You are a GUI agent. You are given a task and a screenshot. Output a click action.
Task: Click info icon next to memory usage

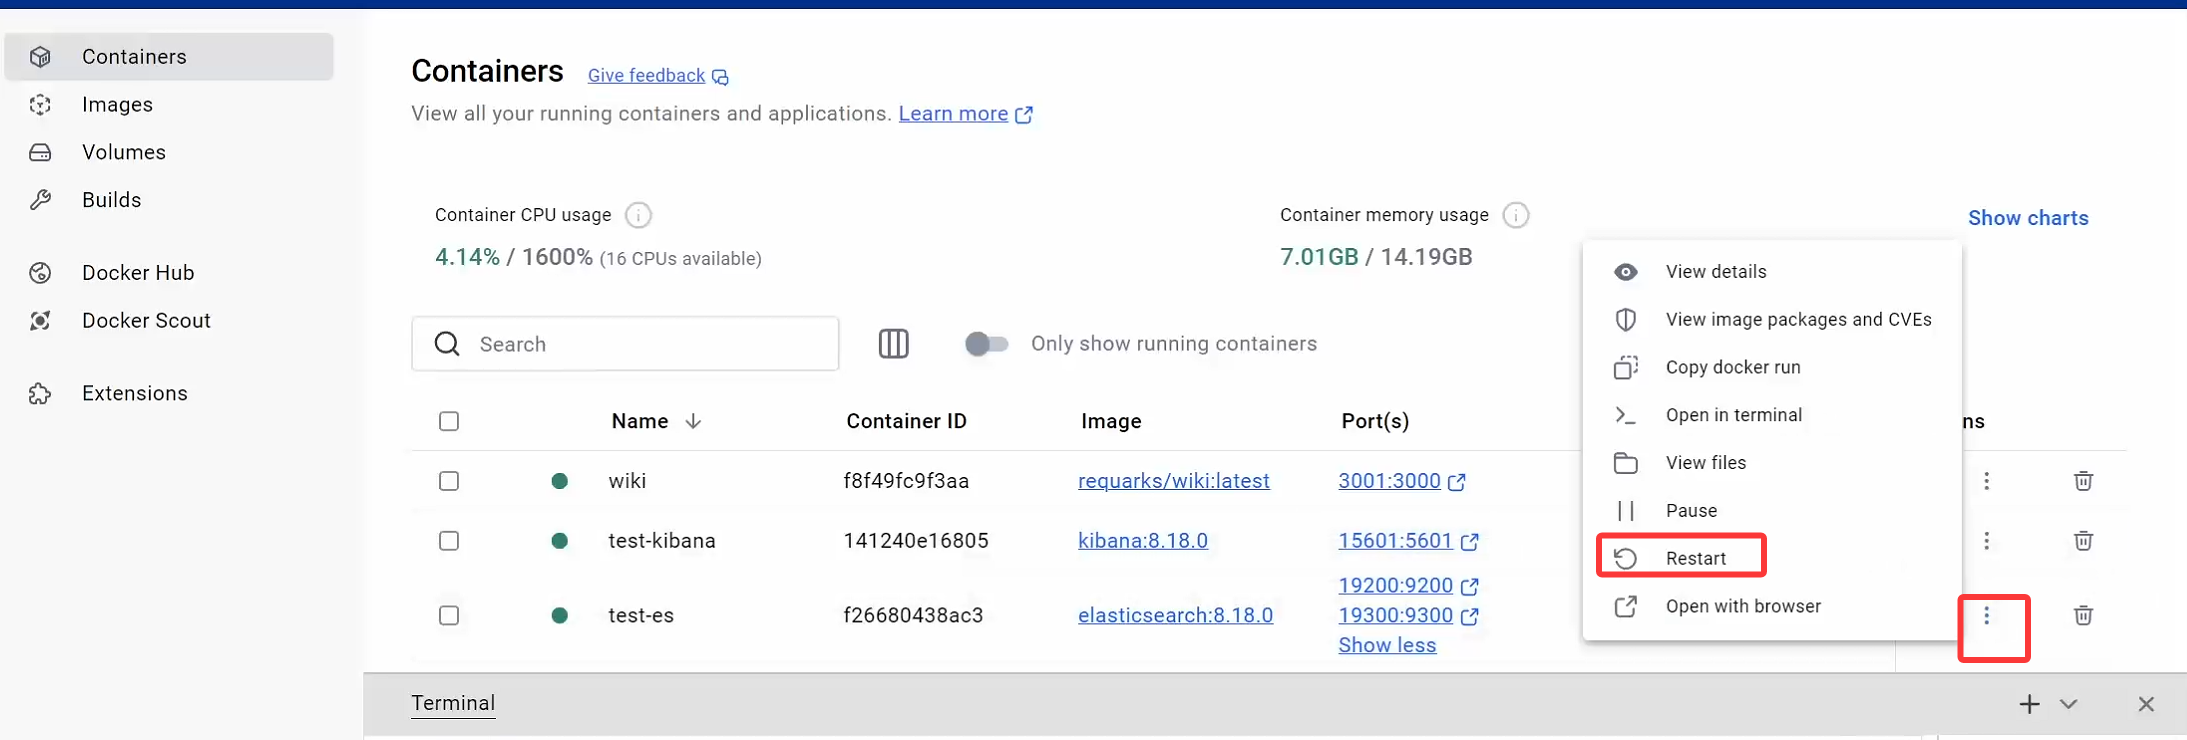(1516, 215)
